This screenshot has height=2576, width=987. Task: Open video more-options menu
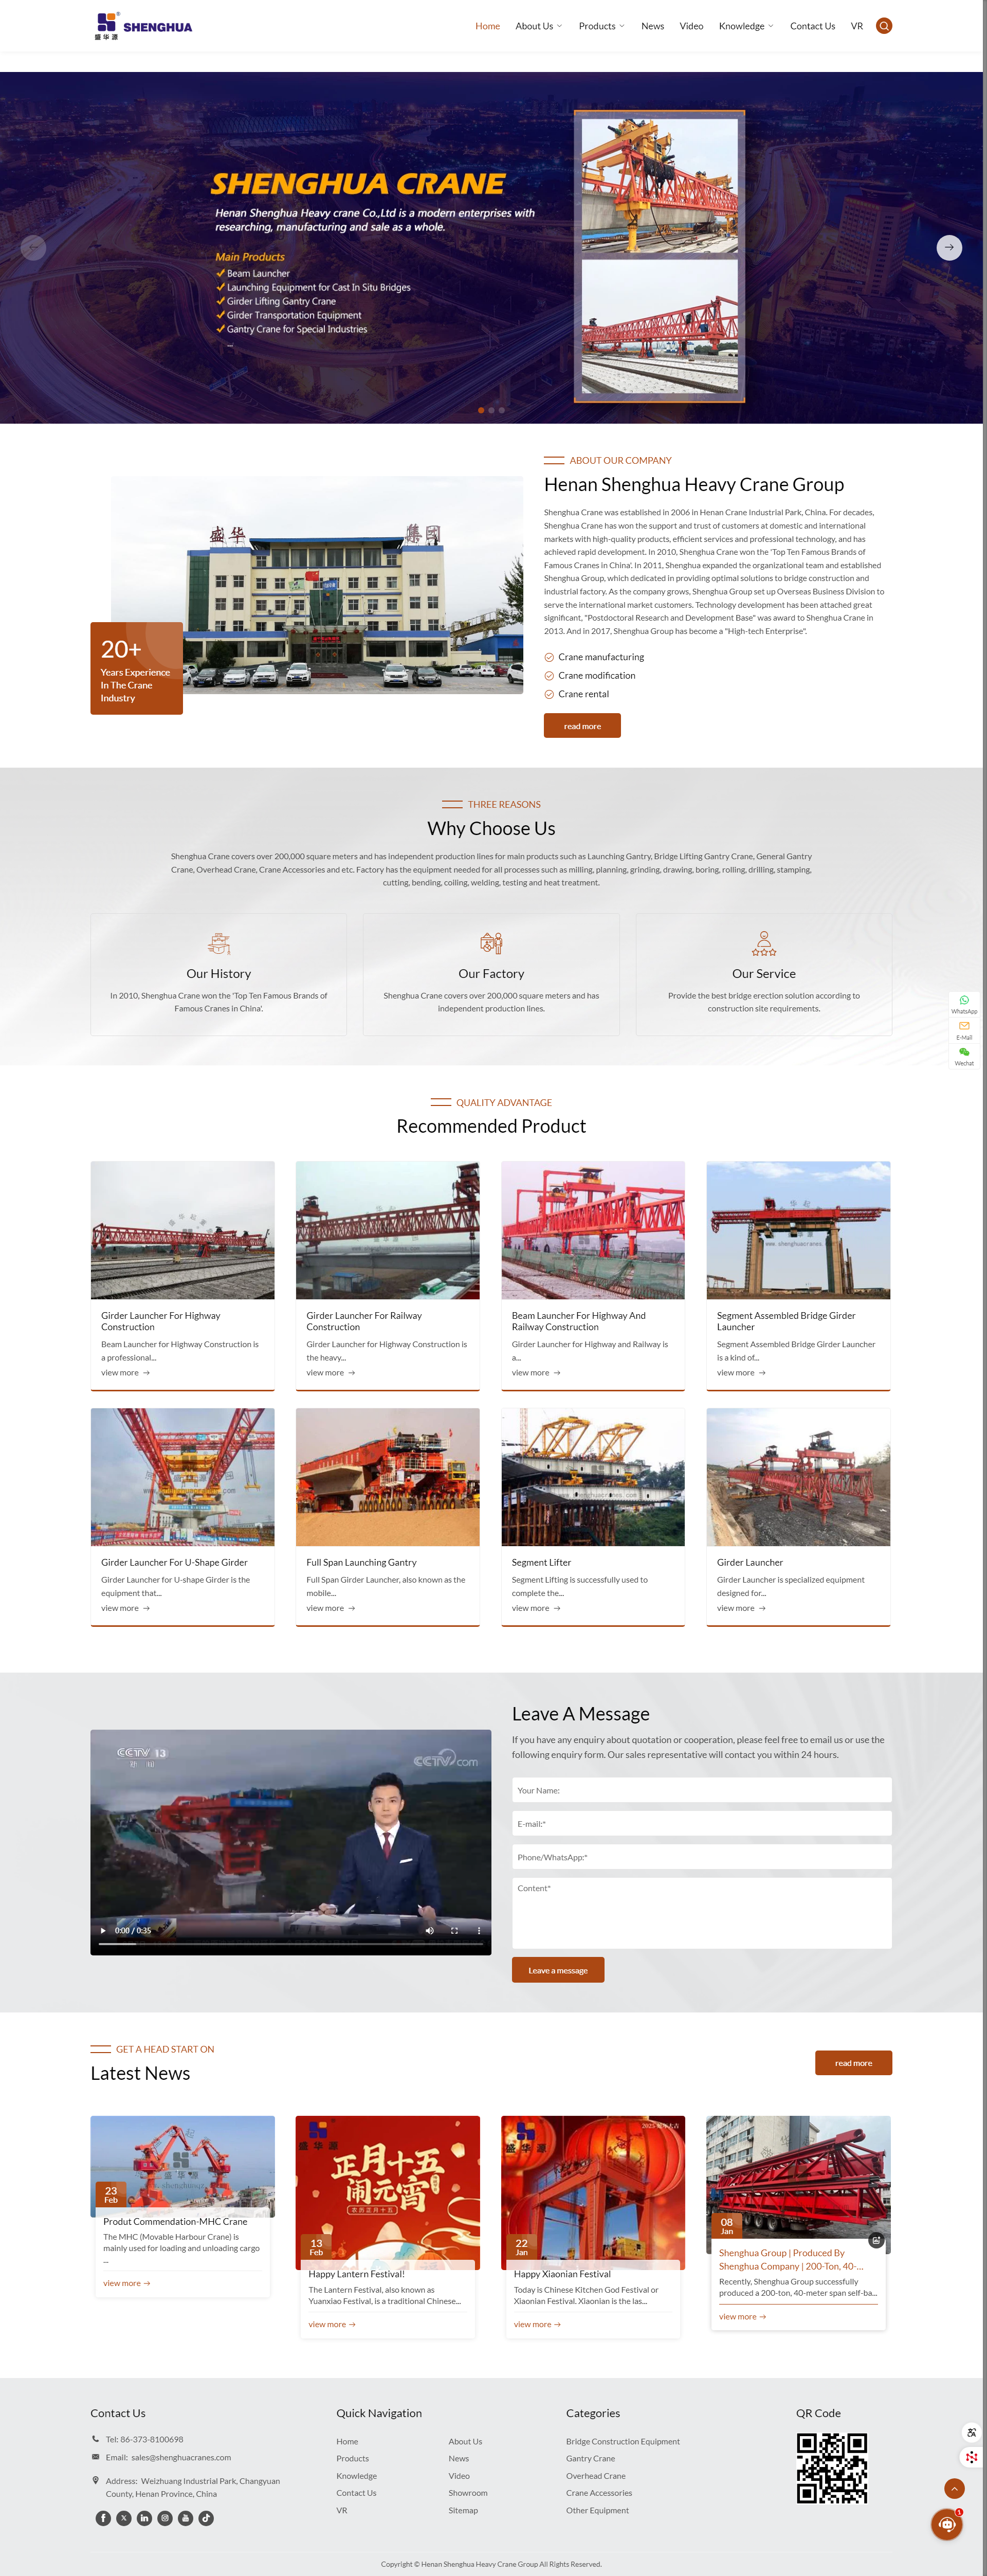click(478, 1930)
